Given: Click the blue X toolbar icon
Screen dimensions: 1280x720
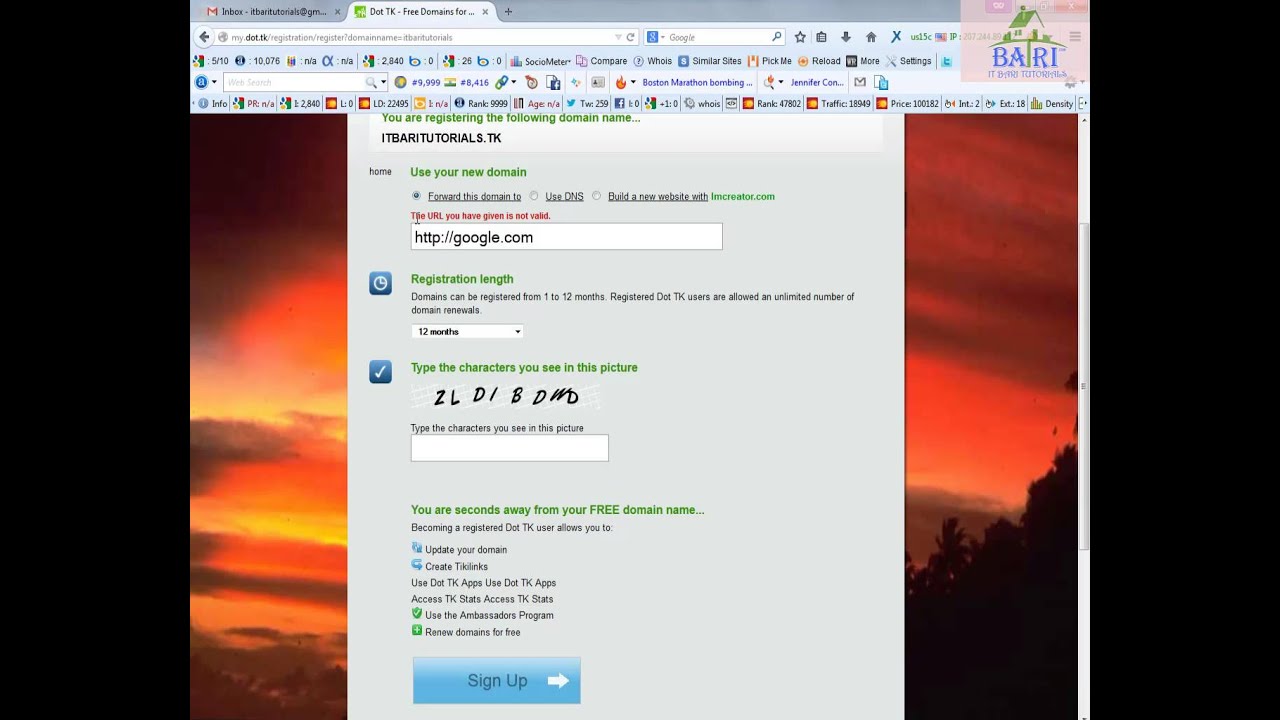Looking at the screenshot, I should point(896,37).
